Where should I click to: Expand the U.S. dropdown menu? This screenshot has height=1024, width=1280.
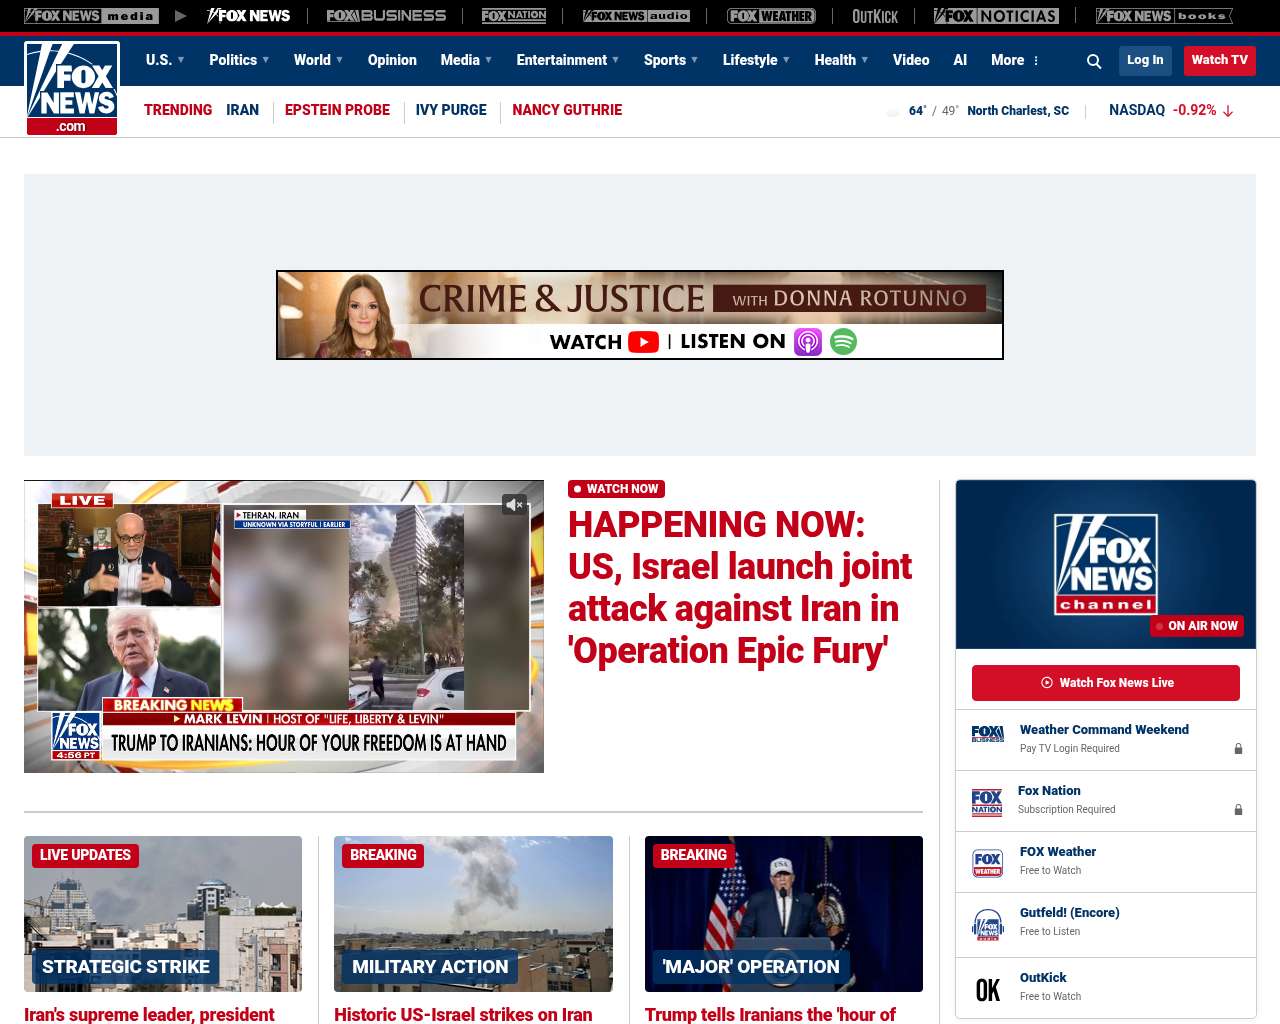[165, 60]
